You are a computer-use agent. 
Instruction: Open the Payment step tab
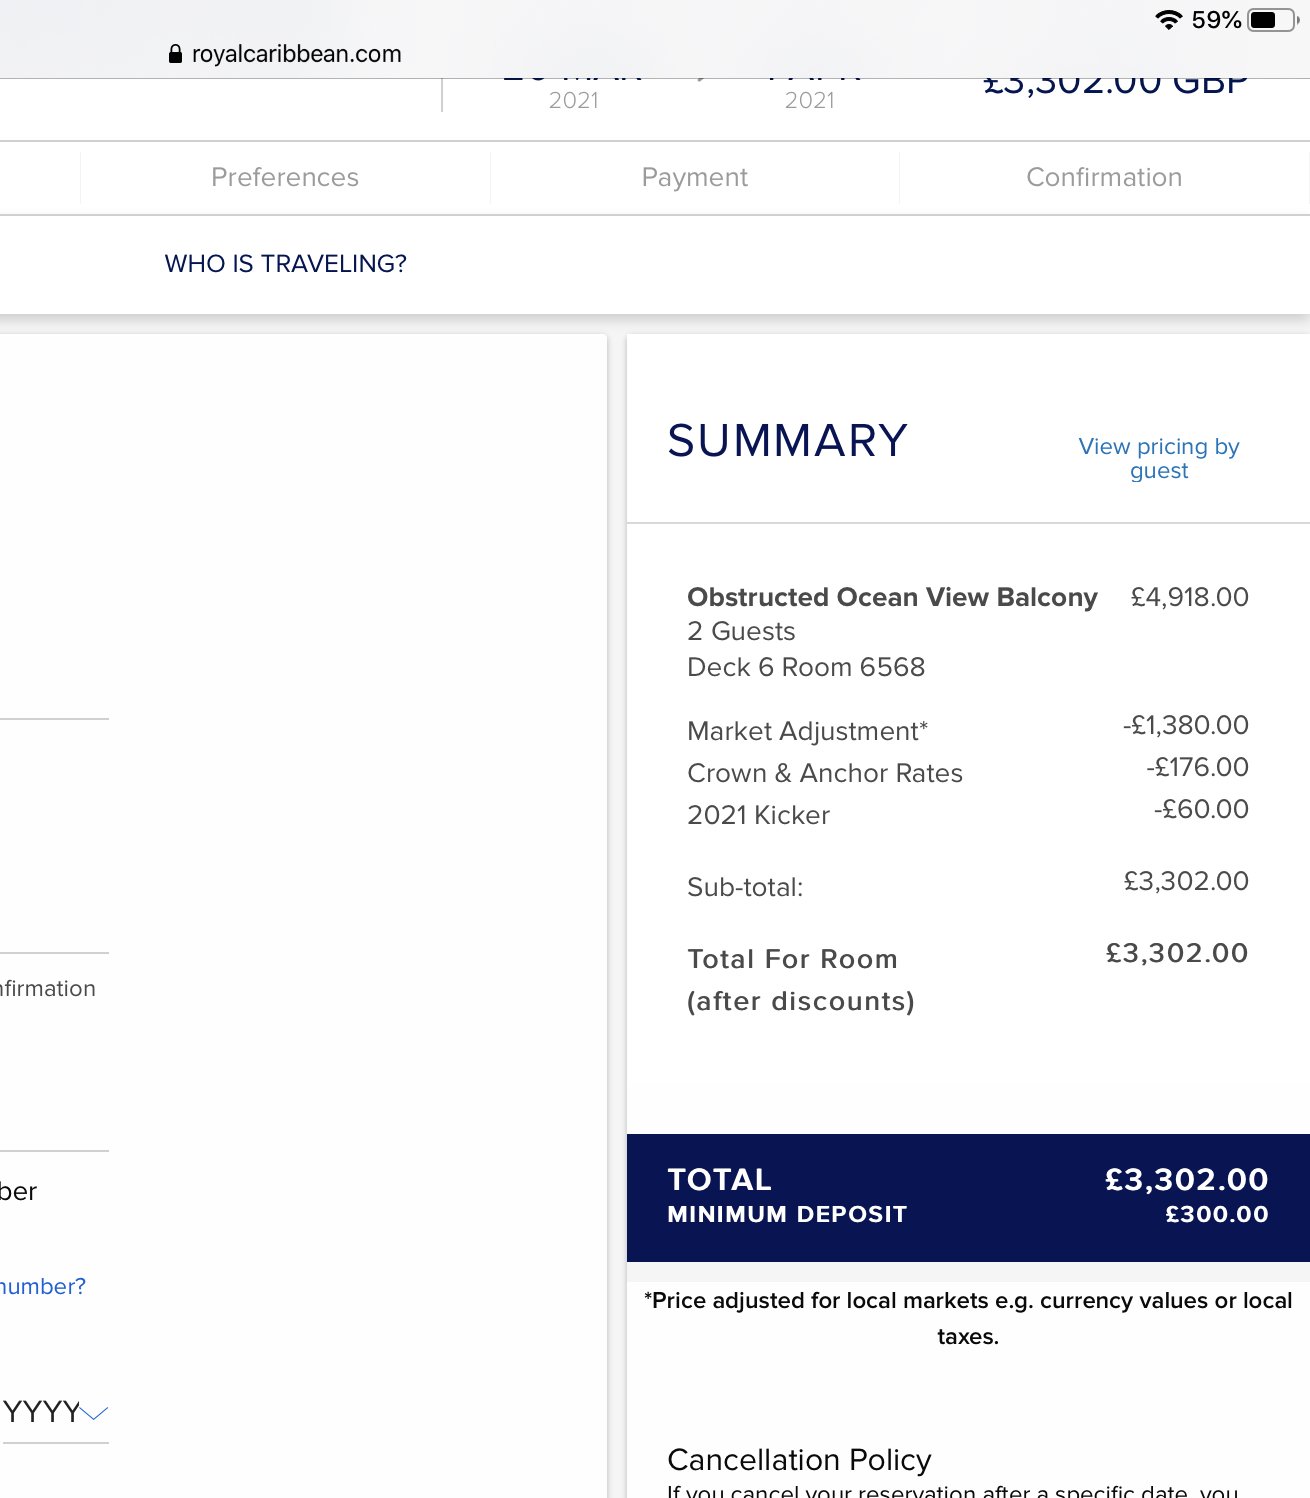click(x=695, y=177)
